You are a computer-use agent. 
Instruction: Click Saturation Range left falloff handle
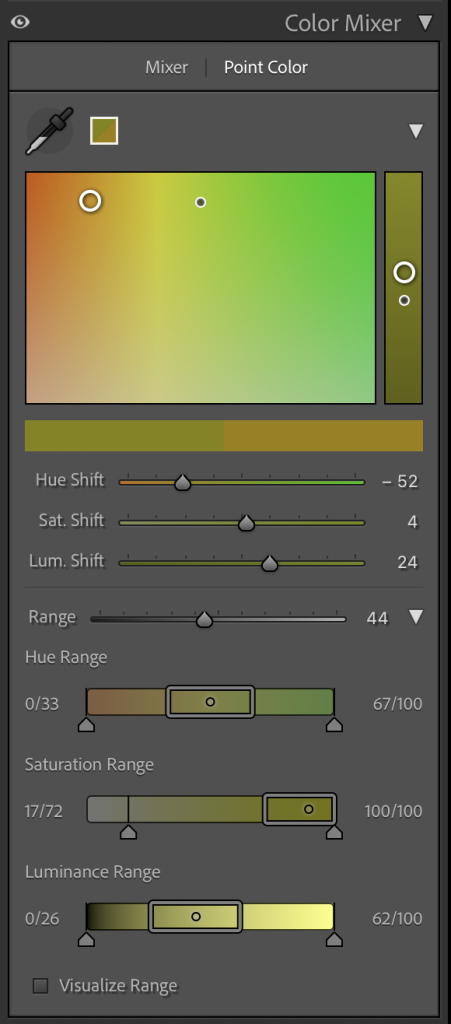point(129,831)
